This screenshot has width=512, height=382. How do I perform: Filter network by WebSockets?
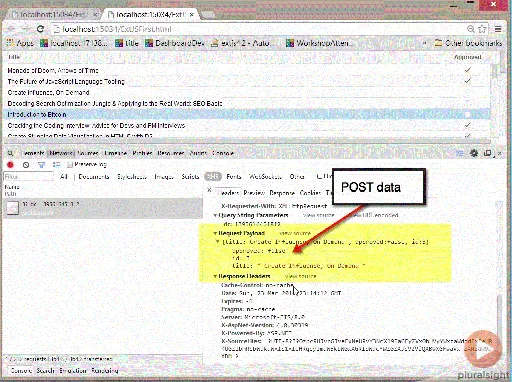pos(265,176)
